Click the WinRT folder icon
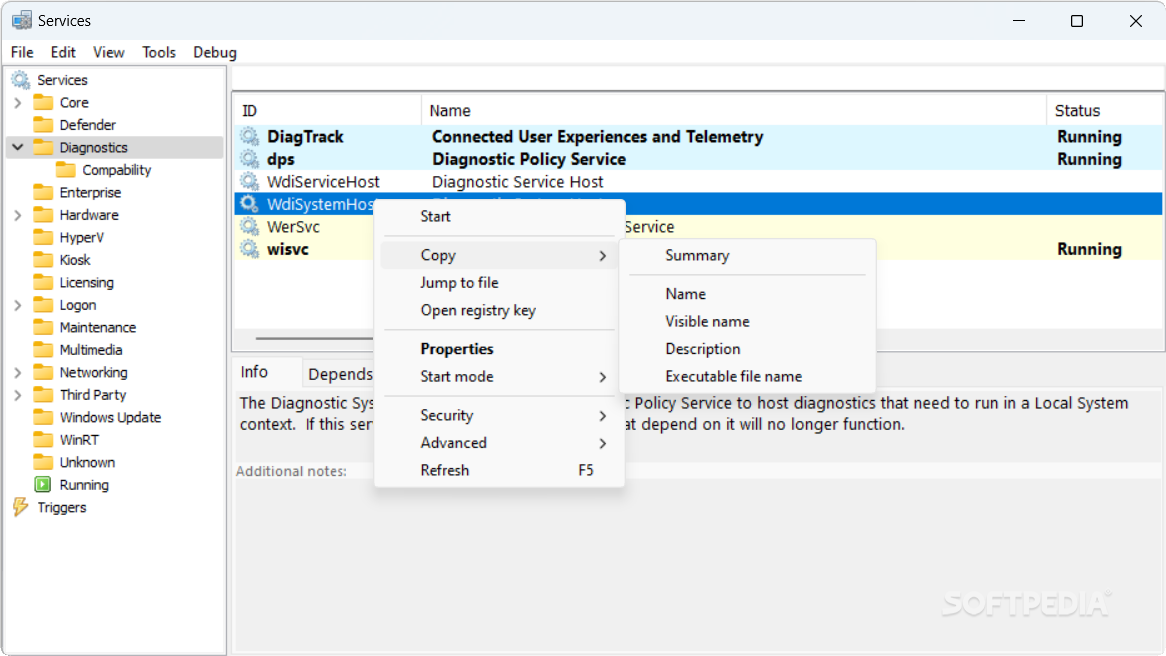This screenshot has height=656, width=1166. pos(44,440)
